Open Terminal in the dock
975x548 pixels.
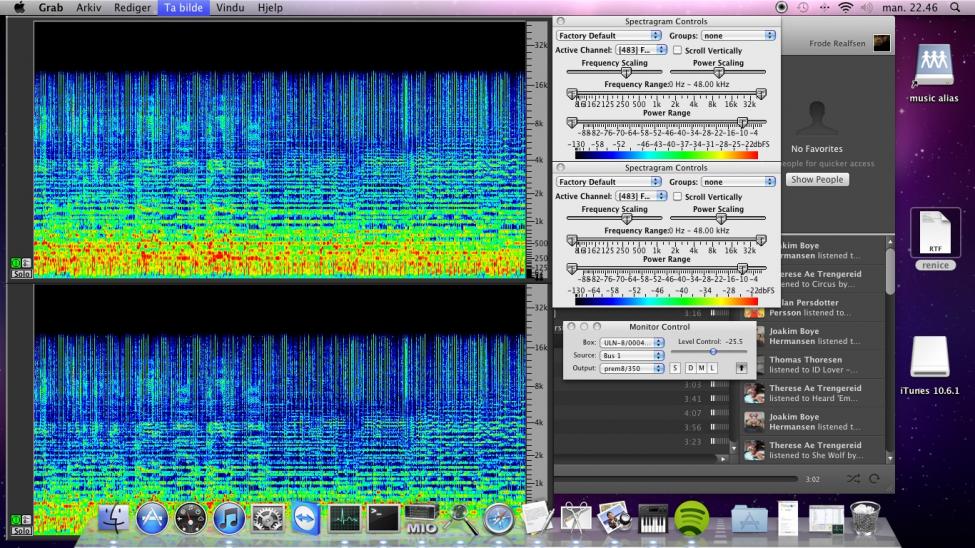tap(383, 518)
